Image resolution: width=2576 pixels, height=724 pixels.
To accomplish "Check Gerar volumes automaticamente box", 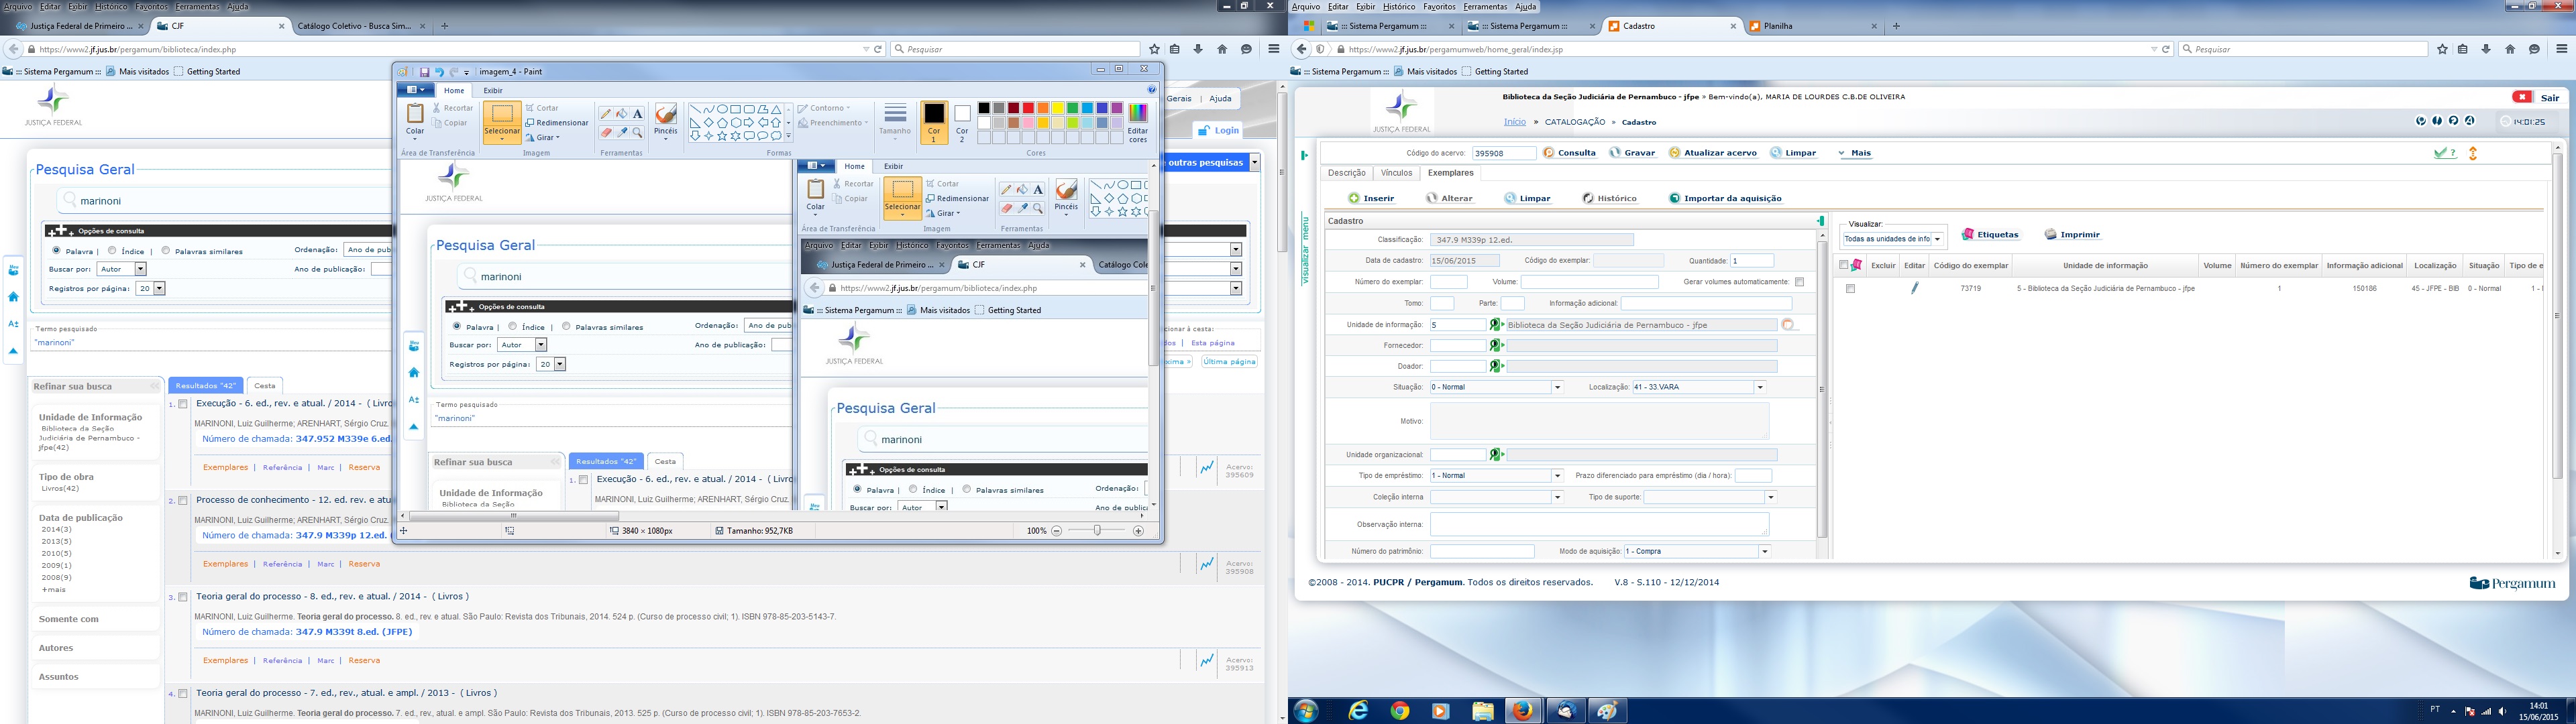I will 1799,282.
